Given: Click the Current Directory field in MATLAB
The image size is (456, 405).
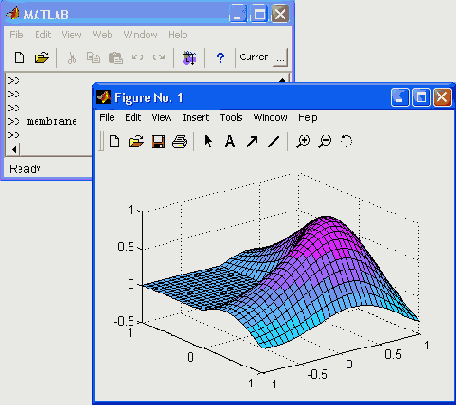Looking at the screenshot, I should click(x=255, y=57).
